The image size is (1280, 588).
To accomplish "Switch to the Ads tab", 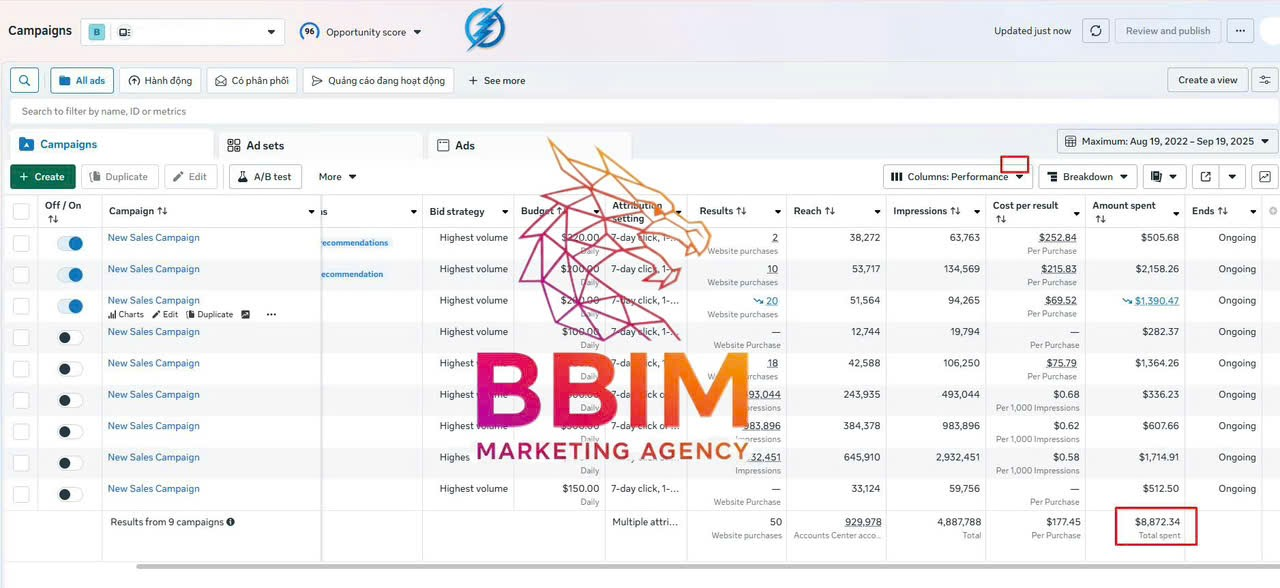I will (530, 145).
